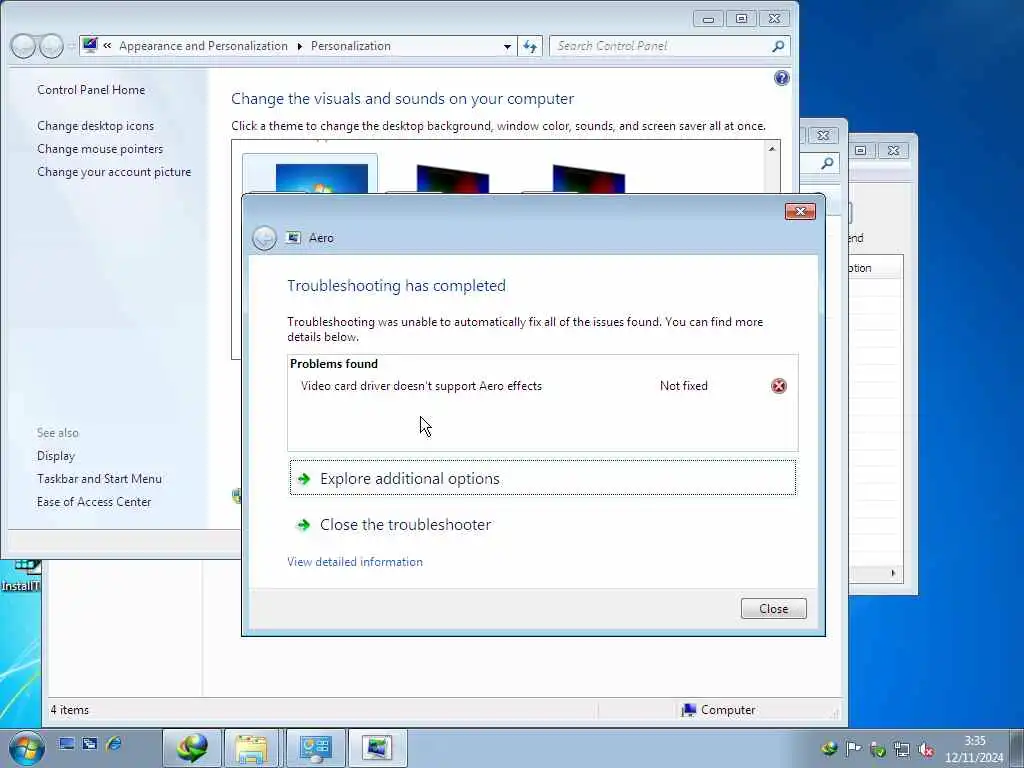The image size is (1024, 768).
Task: Open Taskbar and Start Menu link
Action: click(x=99, y=479)
